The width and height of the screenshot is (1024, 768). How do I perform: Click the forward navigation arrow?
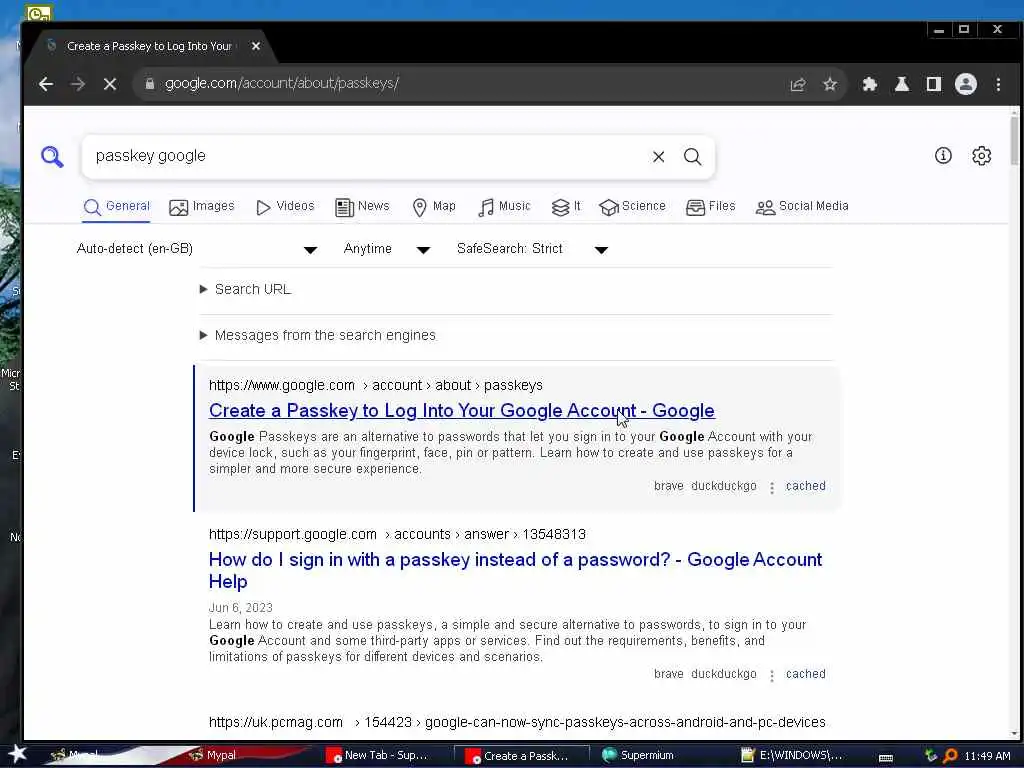(x=78, y=84)
